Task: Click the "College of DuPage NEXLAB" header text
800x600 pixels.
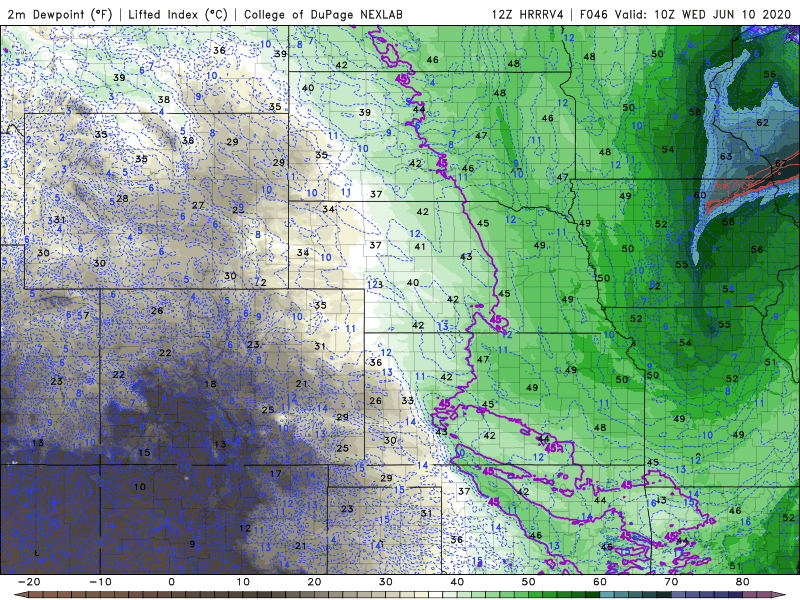Action: click(323, 15)
